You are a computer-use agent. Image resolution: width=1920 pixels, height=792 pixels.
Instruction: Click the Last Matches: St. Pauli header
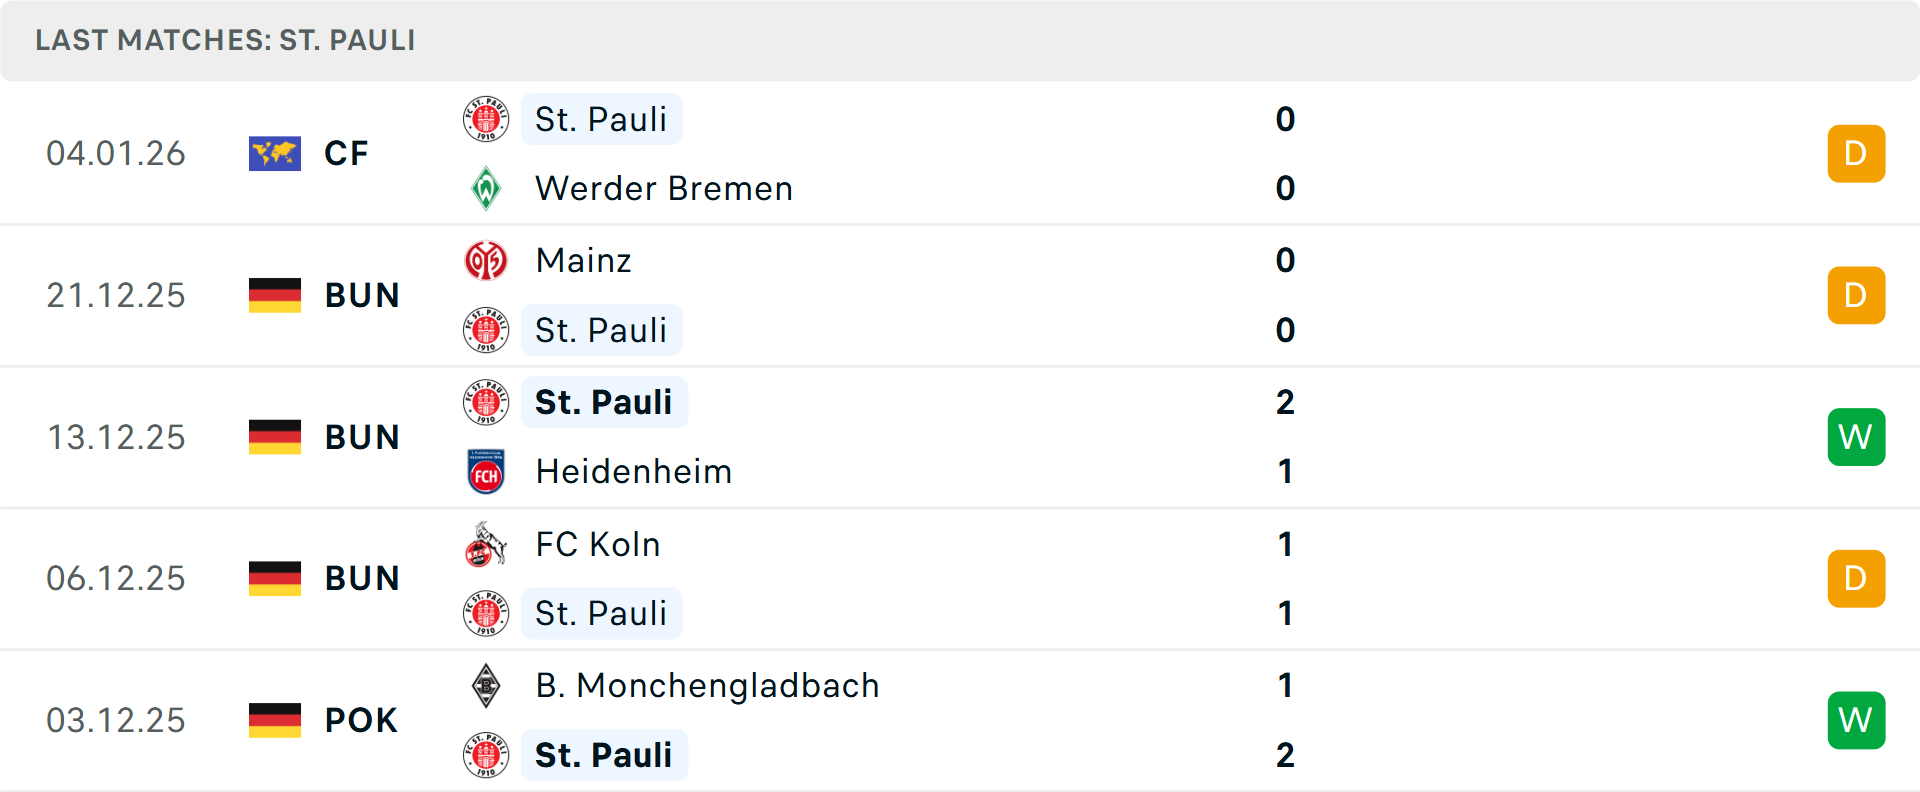[225, 40]
